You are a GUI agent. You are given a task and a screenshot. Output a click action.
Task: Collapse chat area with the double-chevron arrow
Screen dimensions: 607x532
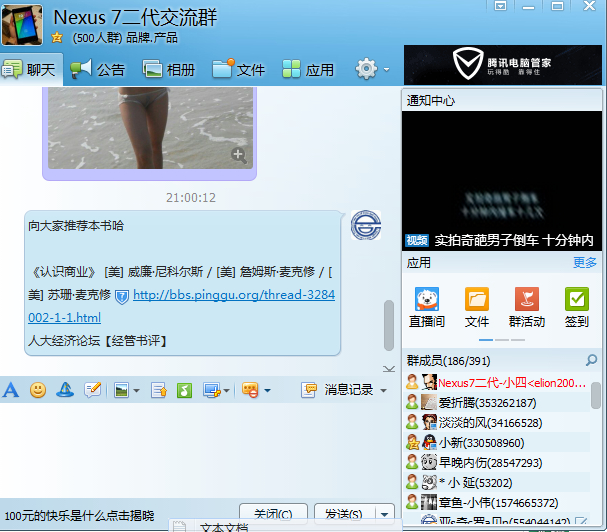389,369
